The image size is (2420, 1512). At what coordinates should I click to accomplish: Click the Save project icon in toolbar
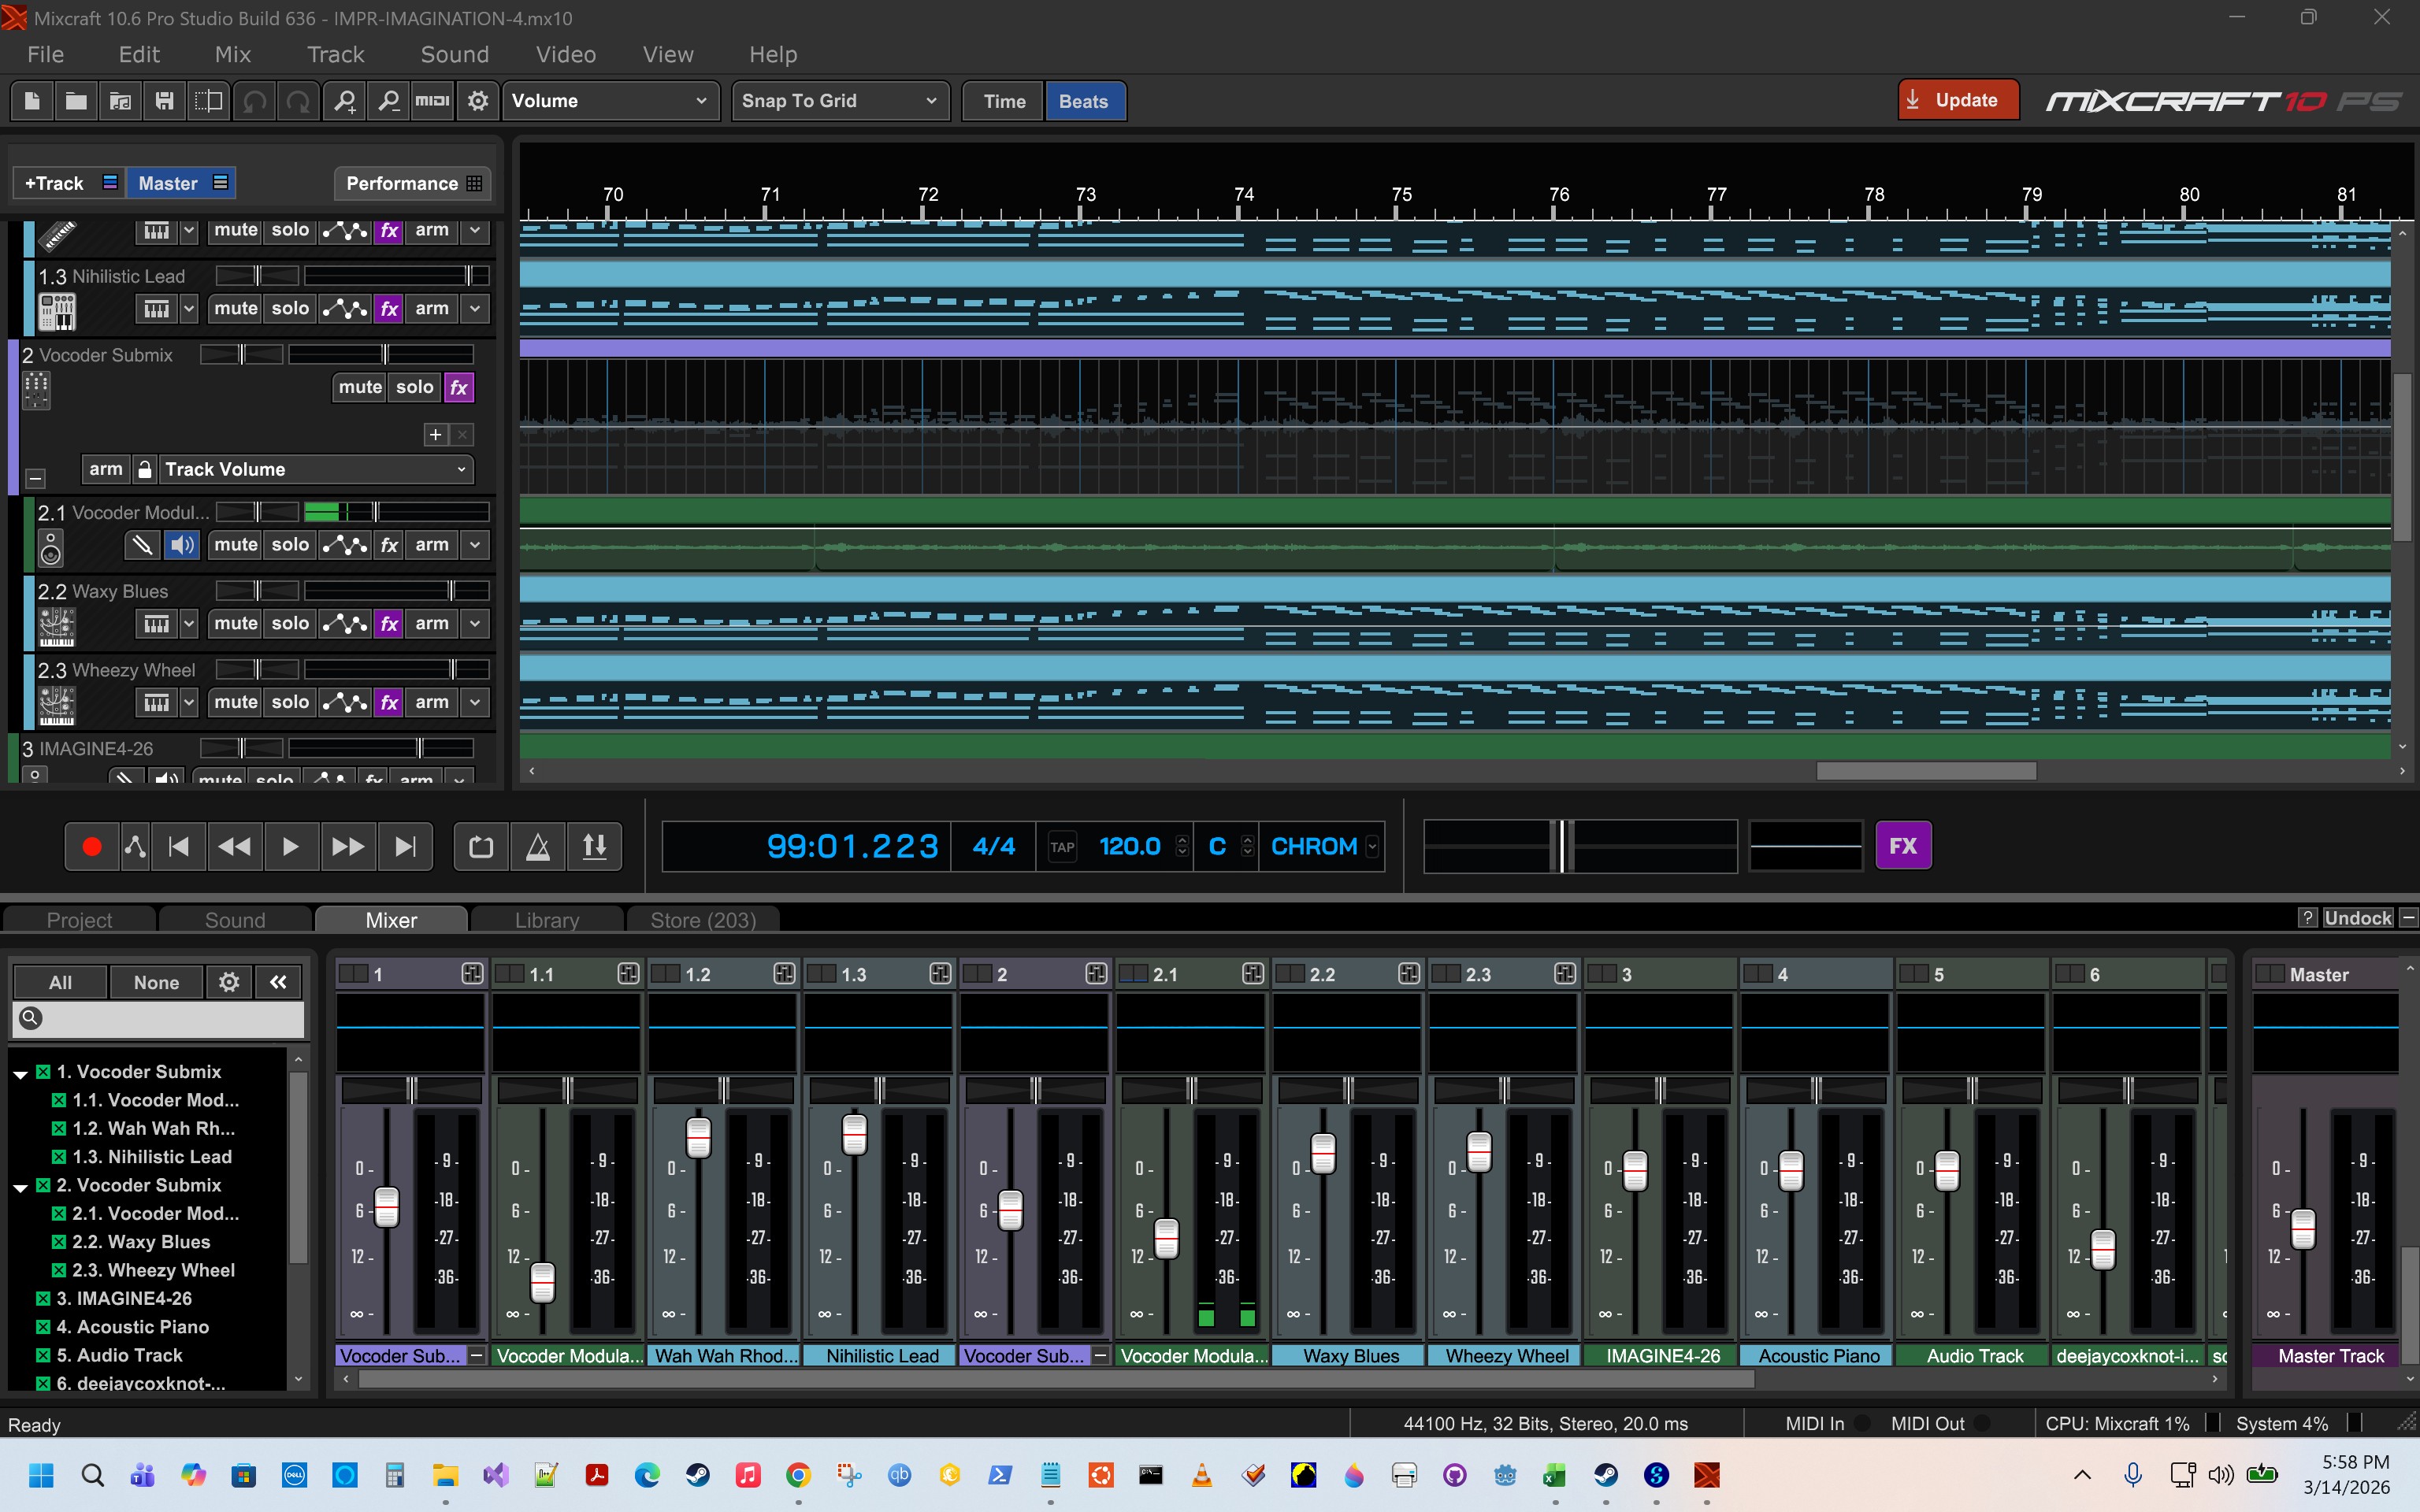pos(165,101)
